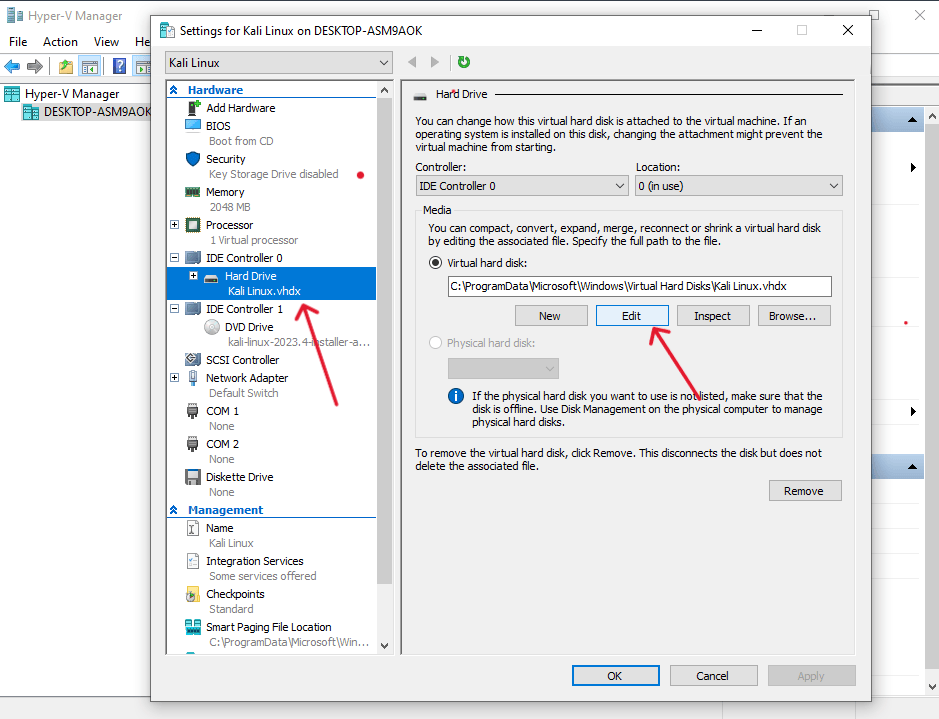Select the Diskette Drive floppy icon

(x=193, y=477)
